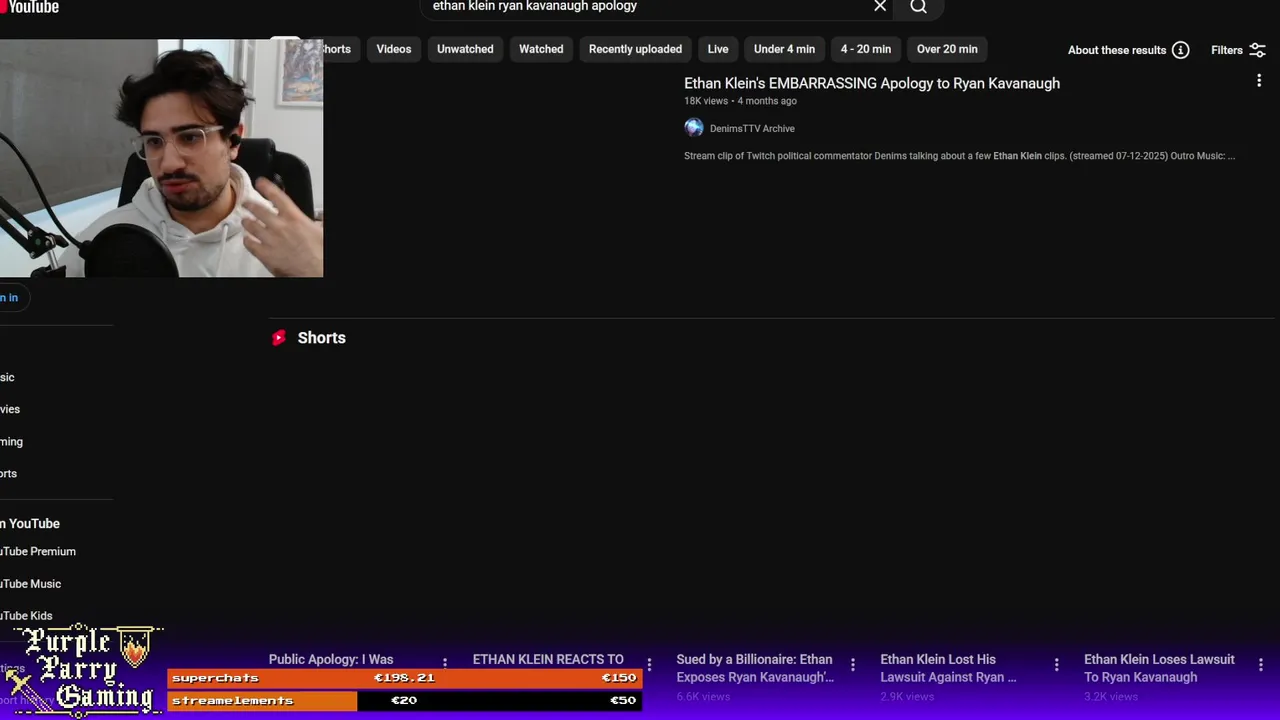Open menu for ETHAN KLEIN REACTS TO short
The height and width of the screenshot is (720, 1280).
(649, 663)
